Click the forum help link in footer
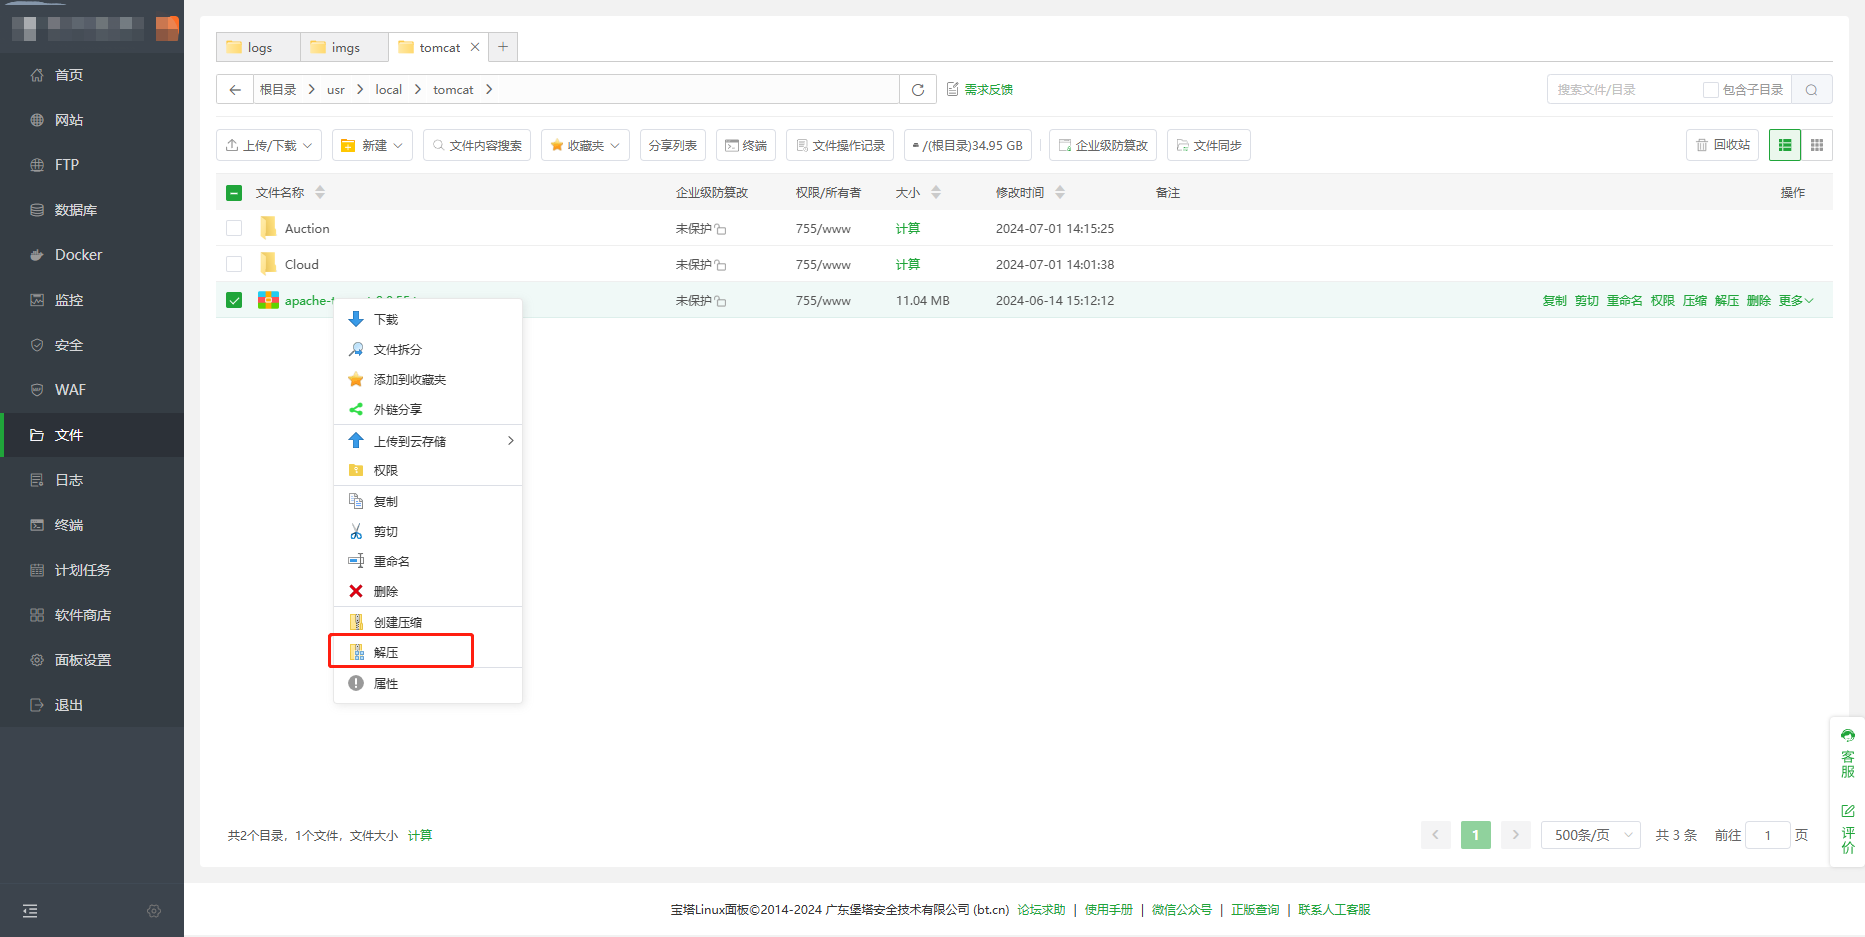The width and height of the screenshot is (1865, 937). [1041, 910]
